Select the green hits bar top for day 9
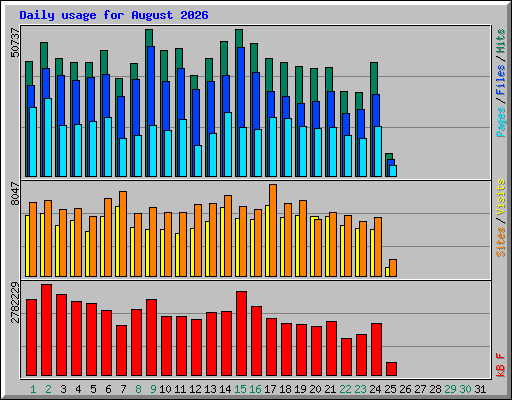Viewport: 512px width, 400px height. [149, 37]
